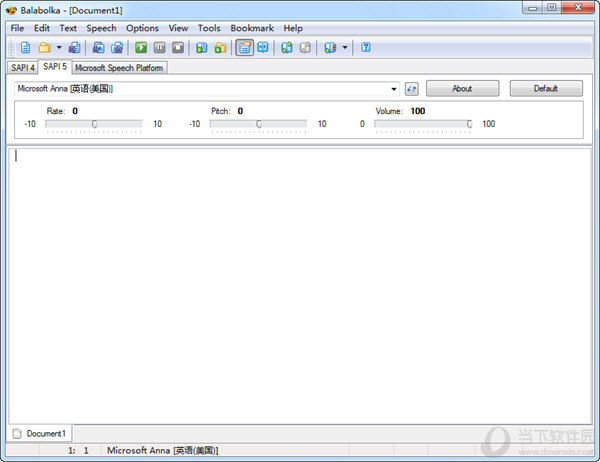
Task: Start reading aloud with green play icon
Action: (141, 48)
